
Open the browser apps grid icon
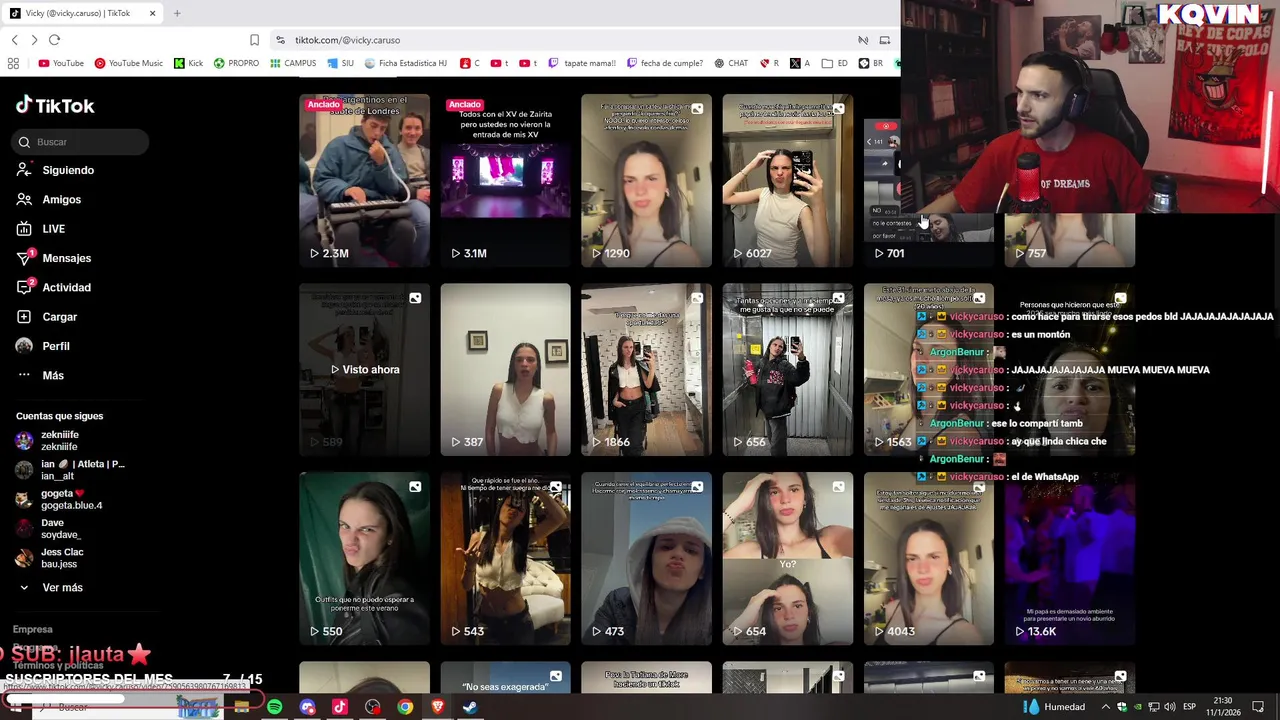pyautogui.click(x=13, y=63)
